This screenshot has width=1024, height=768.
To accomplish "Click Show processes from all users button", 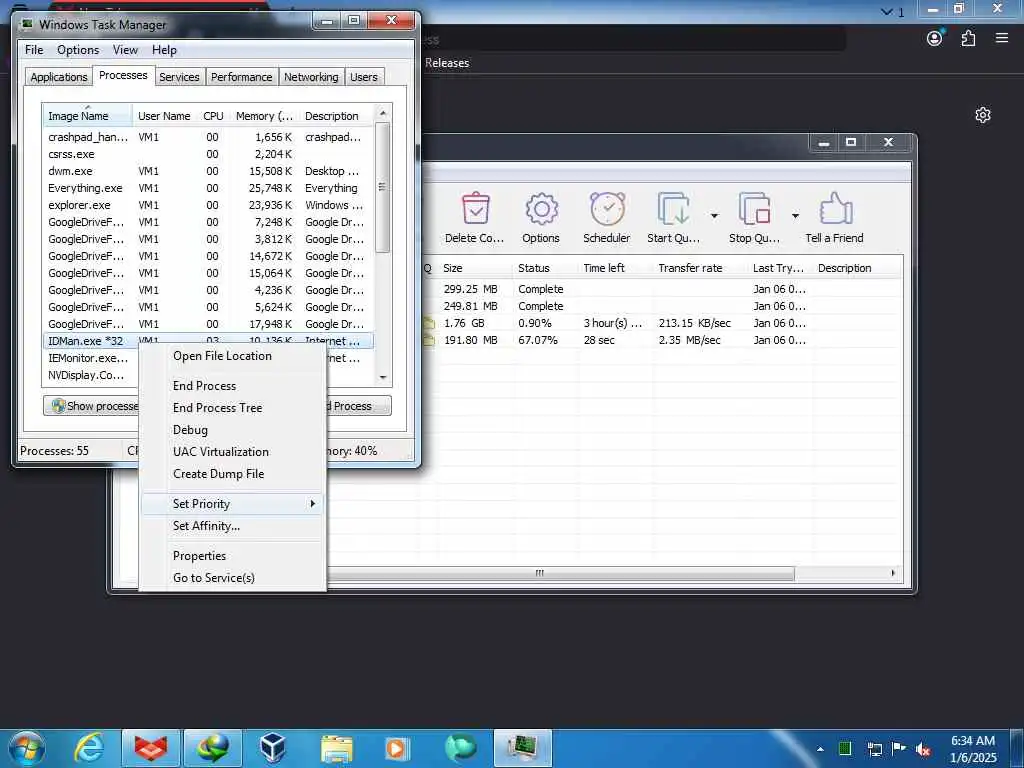I will (x=91, y=406).
